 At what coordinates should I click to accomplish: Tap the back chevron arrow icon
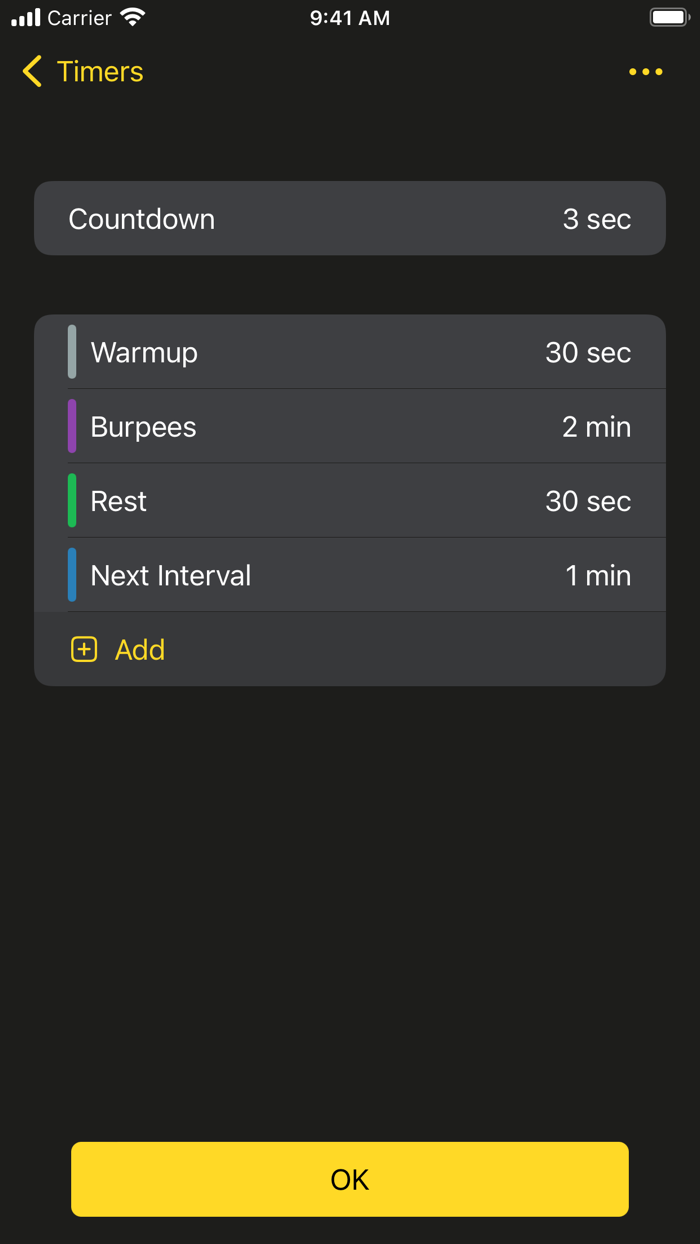(x=32, y=72)
